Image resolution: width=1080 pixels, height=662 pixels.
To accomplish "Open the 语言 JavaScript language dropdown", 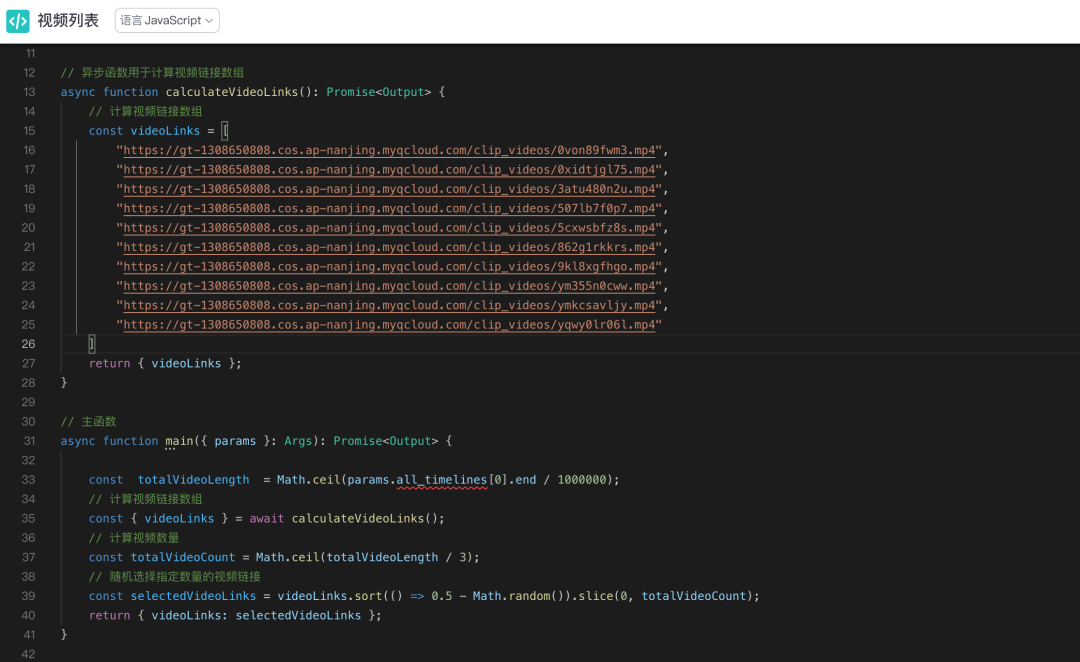I will pos(167,21).
